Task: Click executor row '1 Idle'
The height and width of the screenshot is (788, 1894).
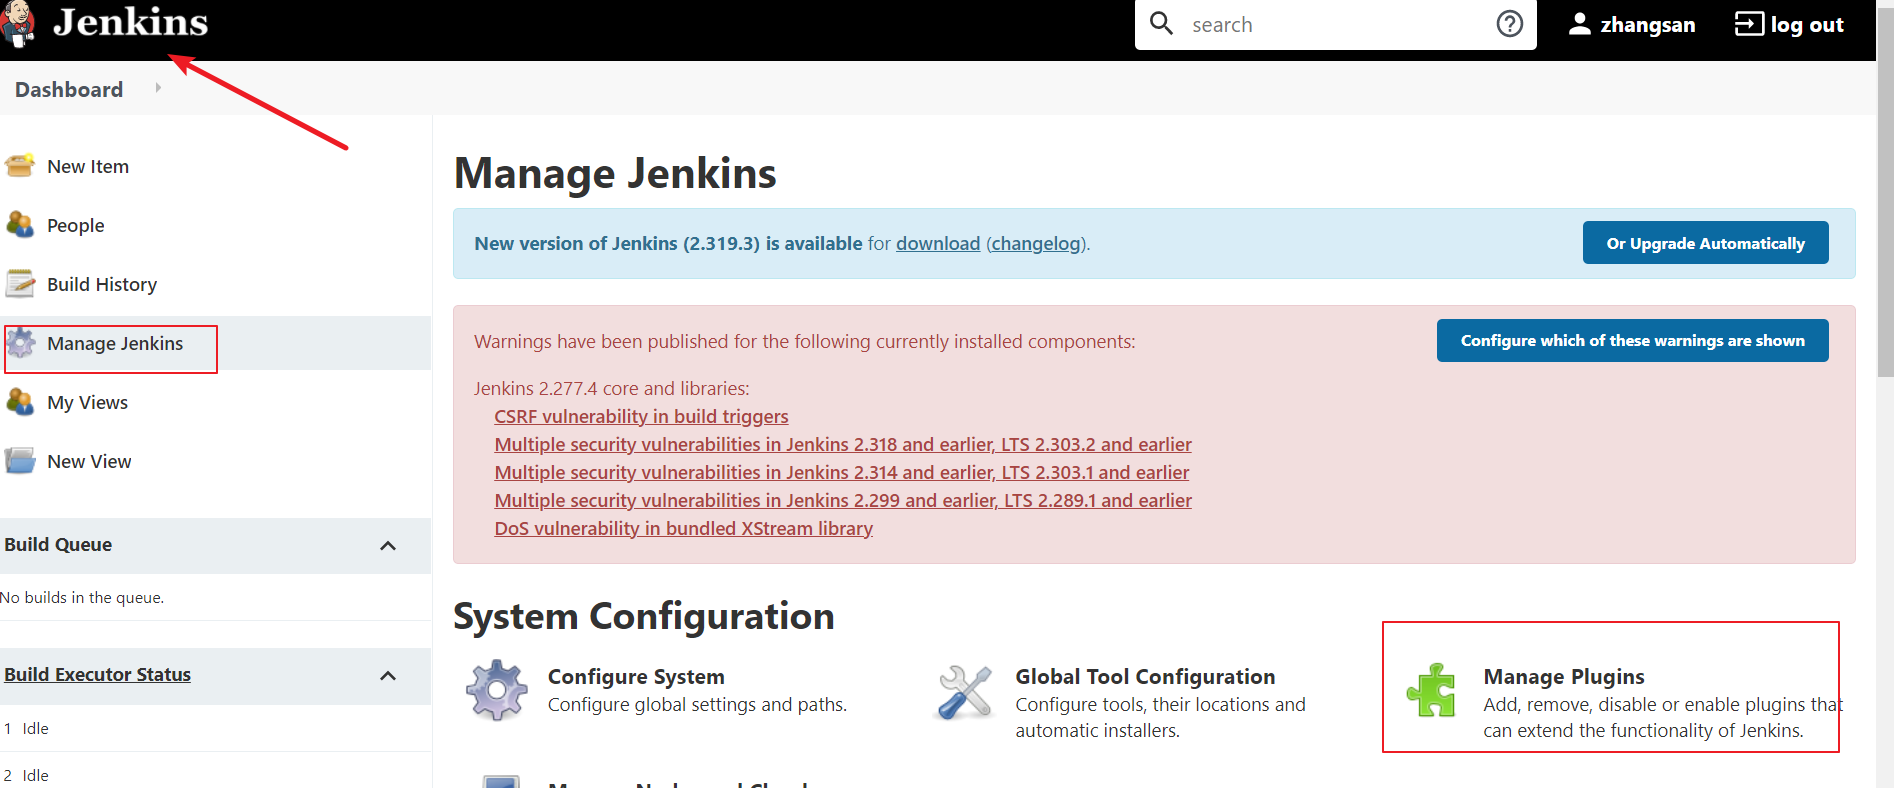Action: pyautogui.click(x=26, y=729)
